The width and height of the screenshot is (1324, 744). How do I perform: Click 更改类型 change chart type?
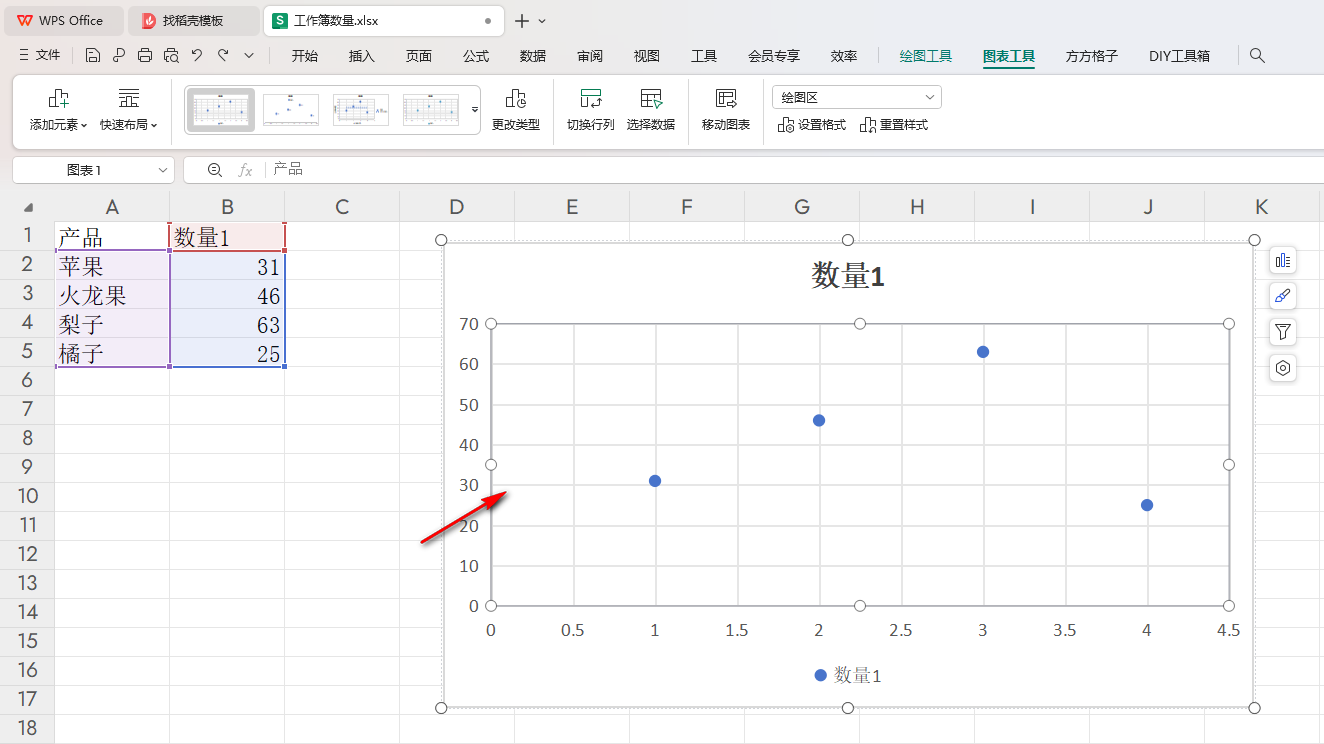(x=516, y=110)
